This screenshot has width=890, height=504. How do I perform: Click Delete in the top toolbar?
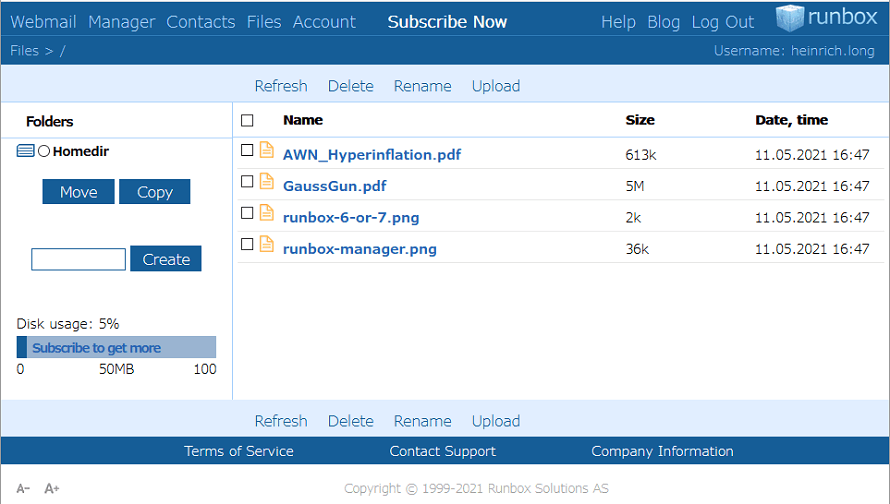[351, 86]
